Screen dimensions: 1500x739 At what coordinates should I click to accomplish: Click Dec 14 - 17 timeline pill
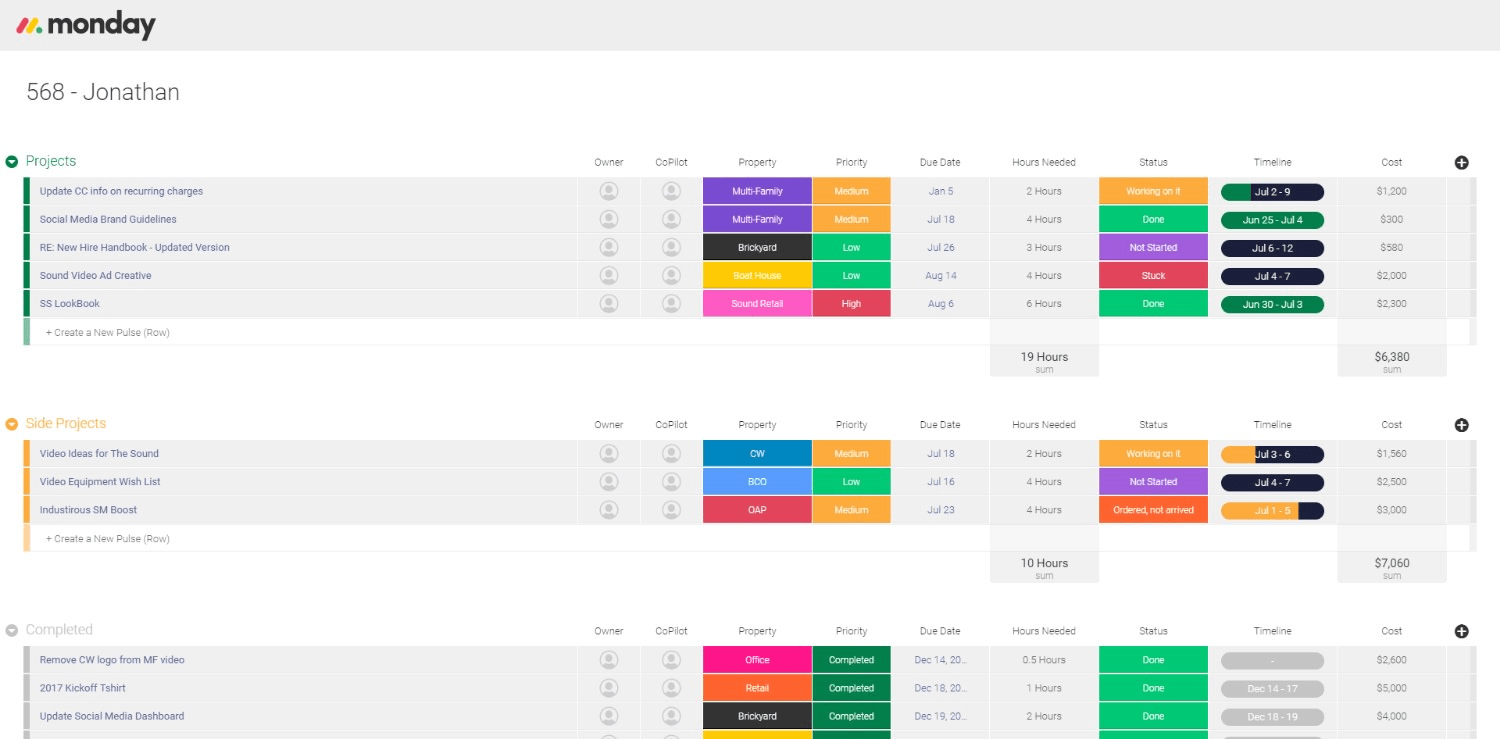[x=1272, y=689]
